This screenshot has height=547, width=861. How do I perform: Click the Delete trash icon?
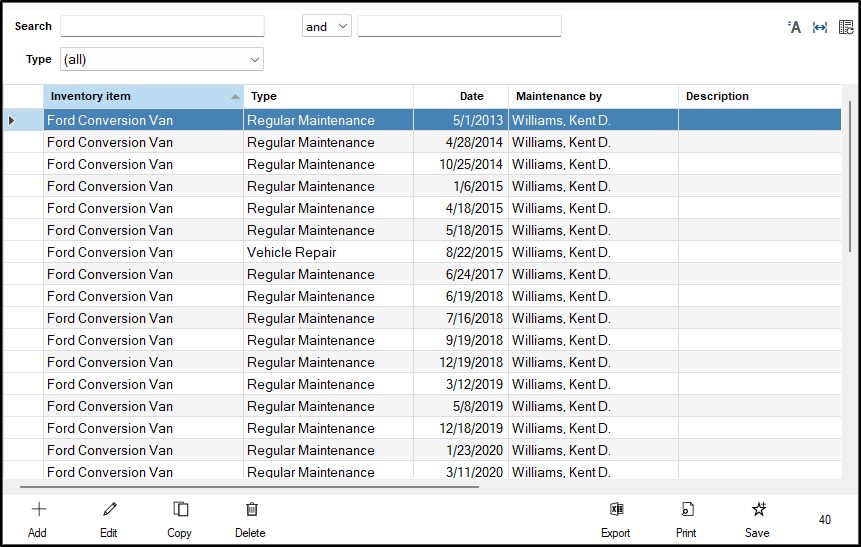coord(251,509)
